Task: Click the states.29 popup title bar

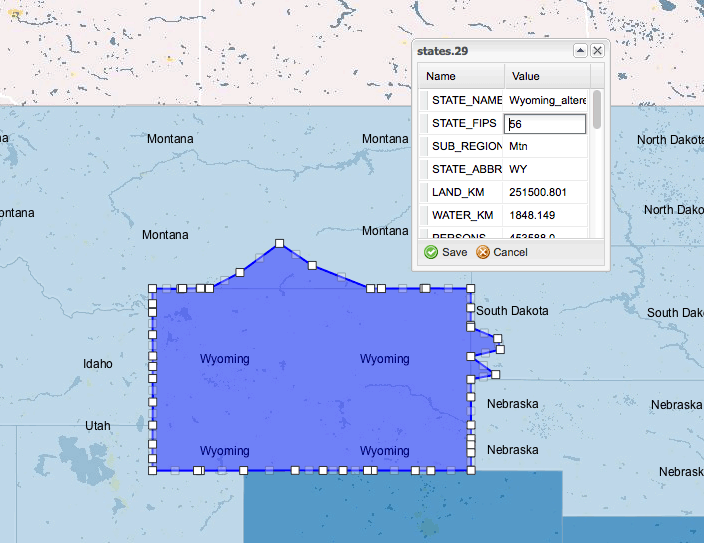Action: [x=490, y=50]
